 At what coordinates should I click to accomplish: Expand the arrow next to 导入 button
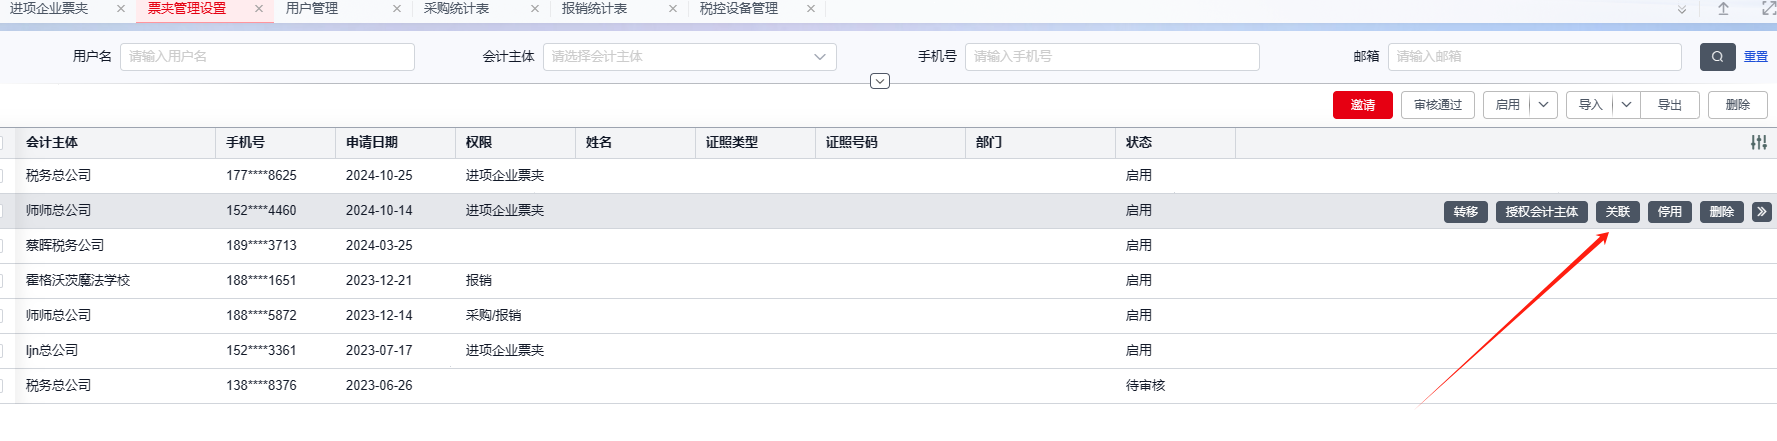point(1626,105)
